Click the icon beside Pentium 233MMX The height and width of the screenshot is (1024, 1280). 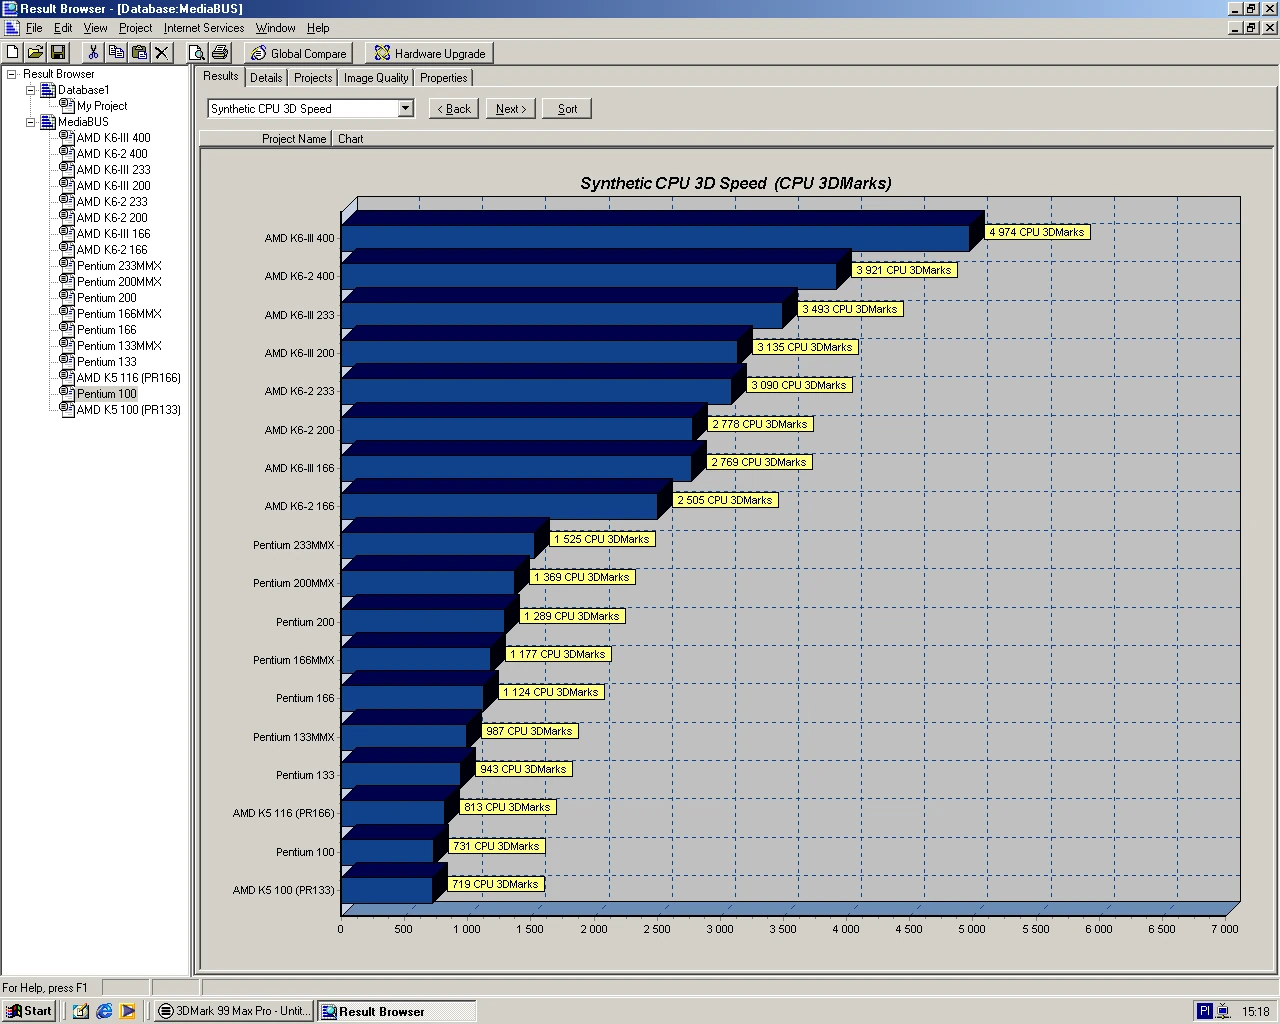[67, 265]
